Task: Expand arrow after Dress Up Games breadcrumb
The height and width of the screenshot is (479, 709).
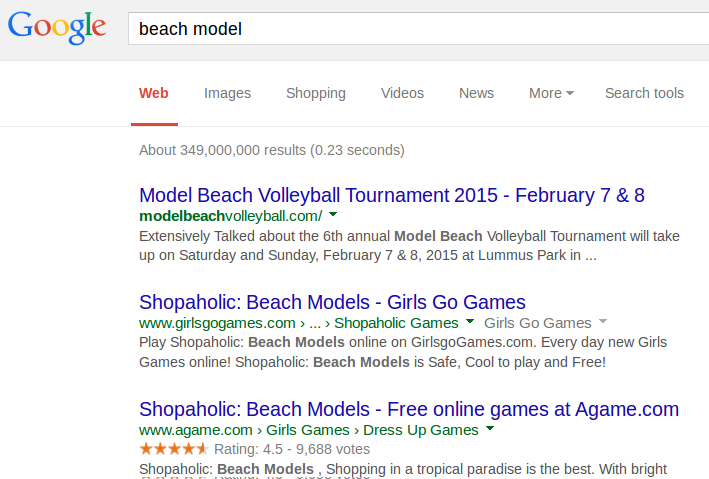Action: pyautogui.click(x=490, y=430)
